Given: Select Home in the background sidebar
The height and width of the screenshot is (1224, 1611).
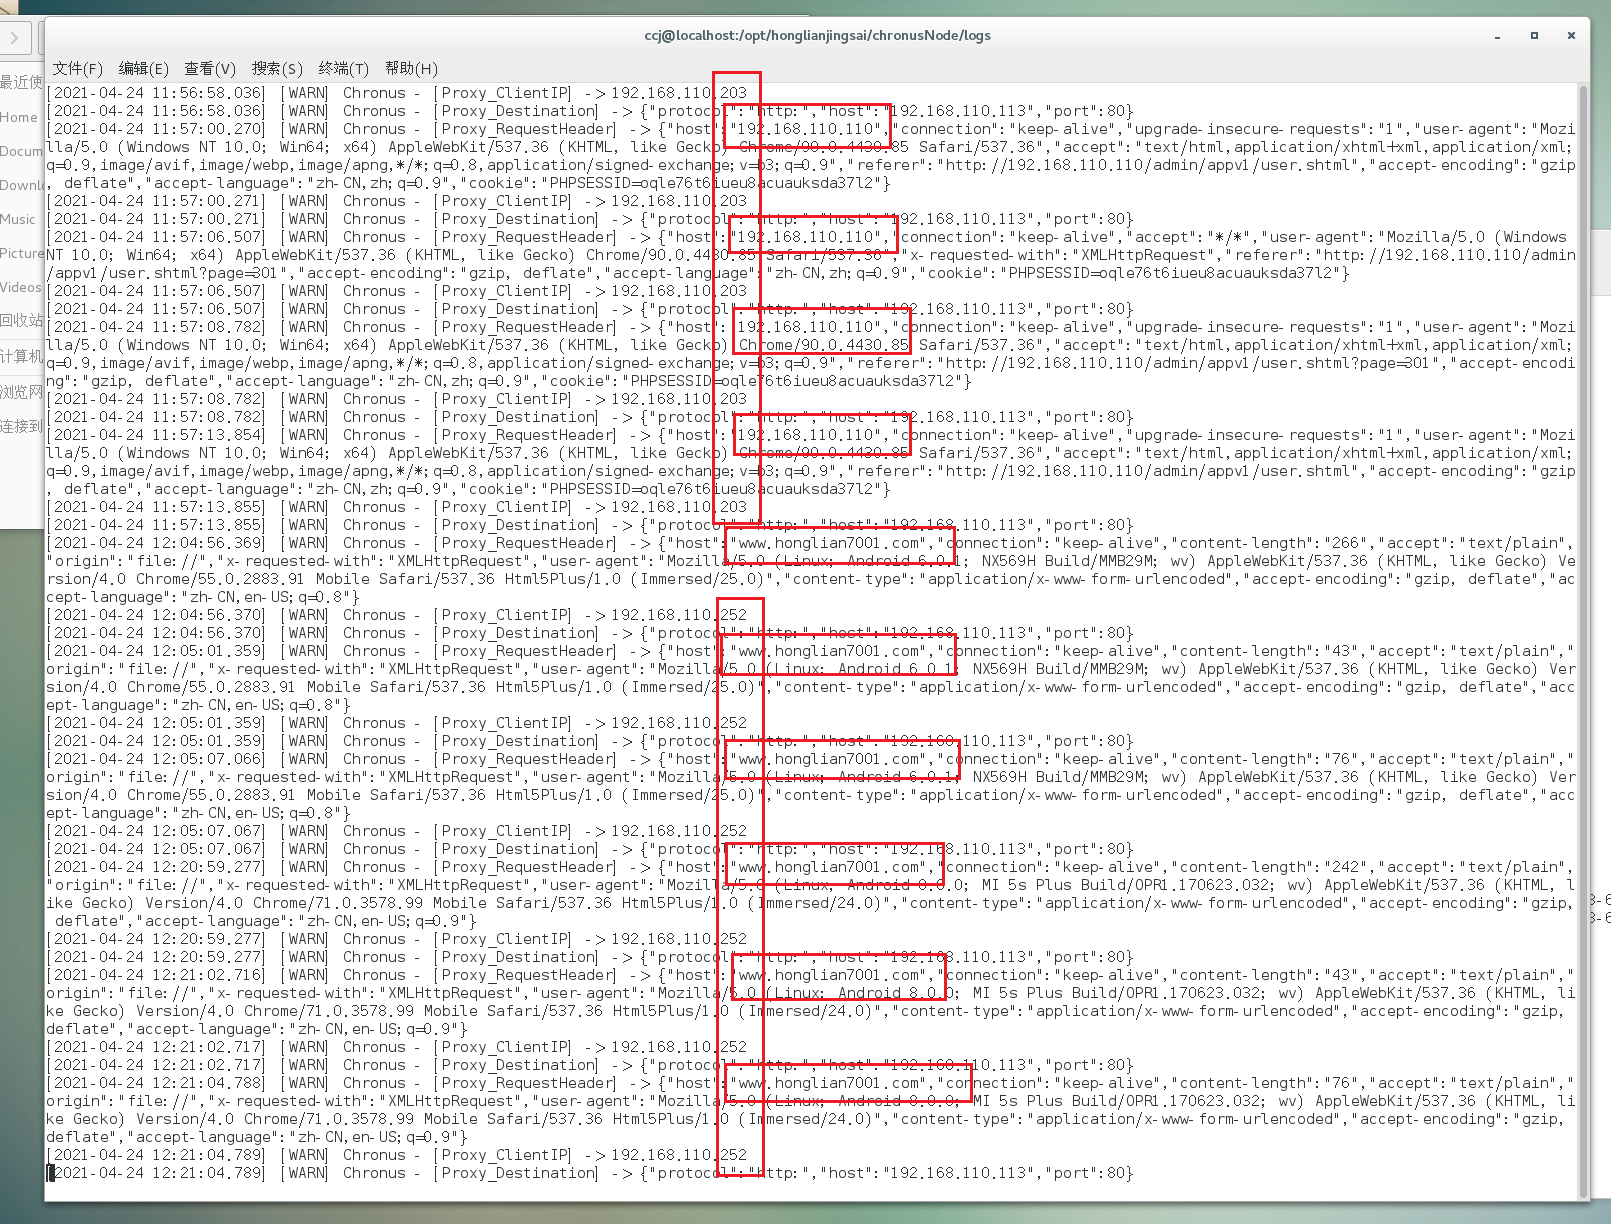Looking at the screenshot, I should point(19,117).
